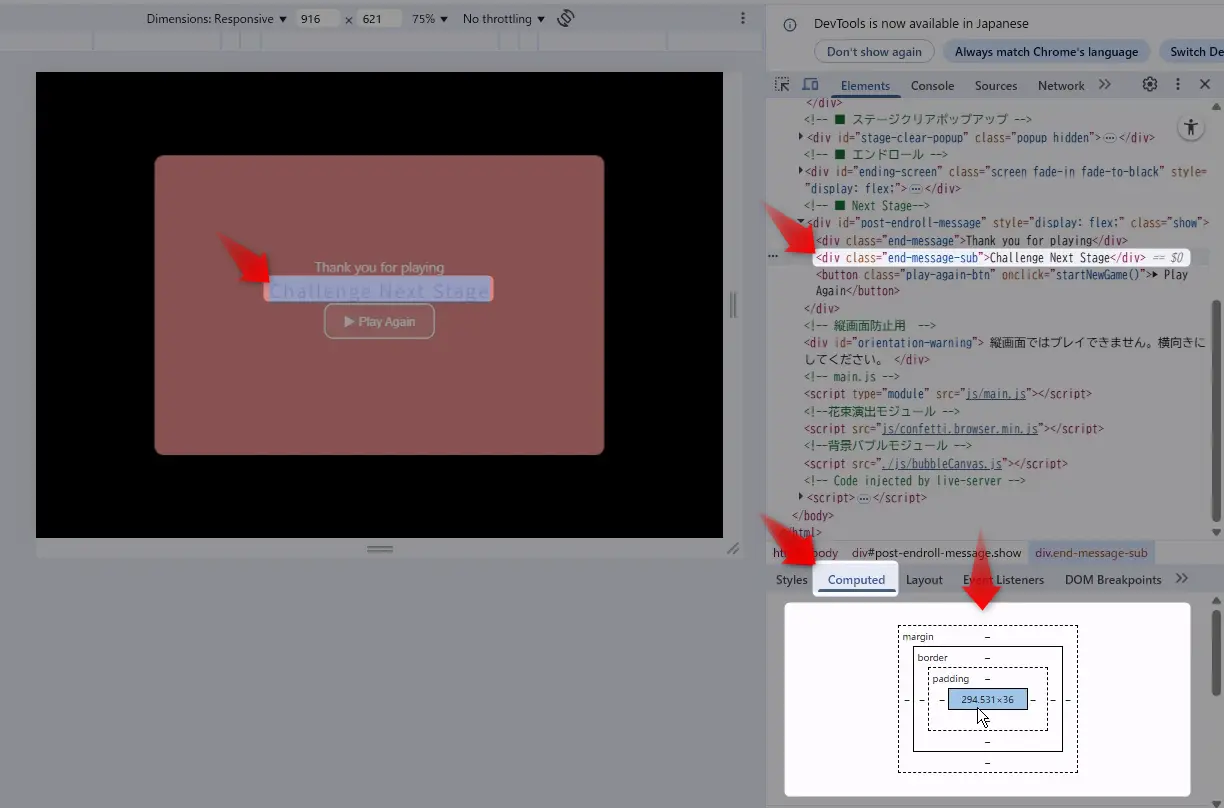1224x808 pixels.
Task: Switch to the Layout tab
Action: [x=924, y=580]
